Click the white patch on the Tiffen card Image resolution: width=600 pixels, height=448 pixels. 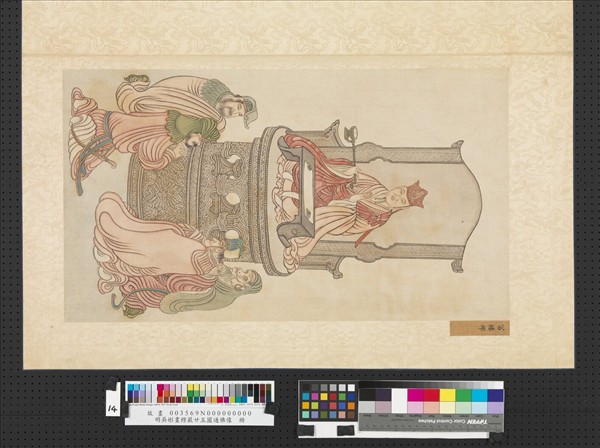[x=399, y=395]
